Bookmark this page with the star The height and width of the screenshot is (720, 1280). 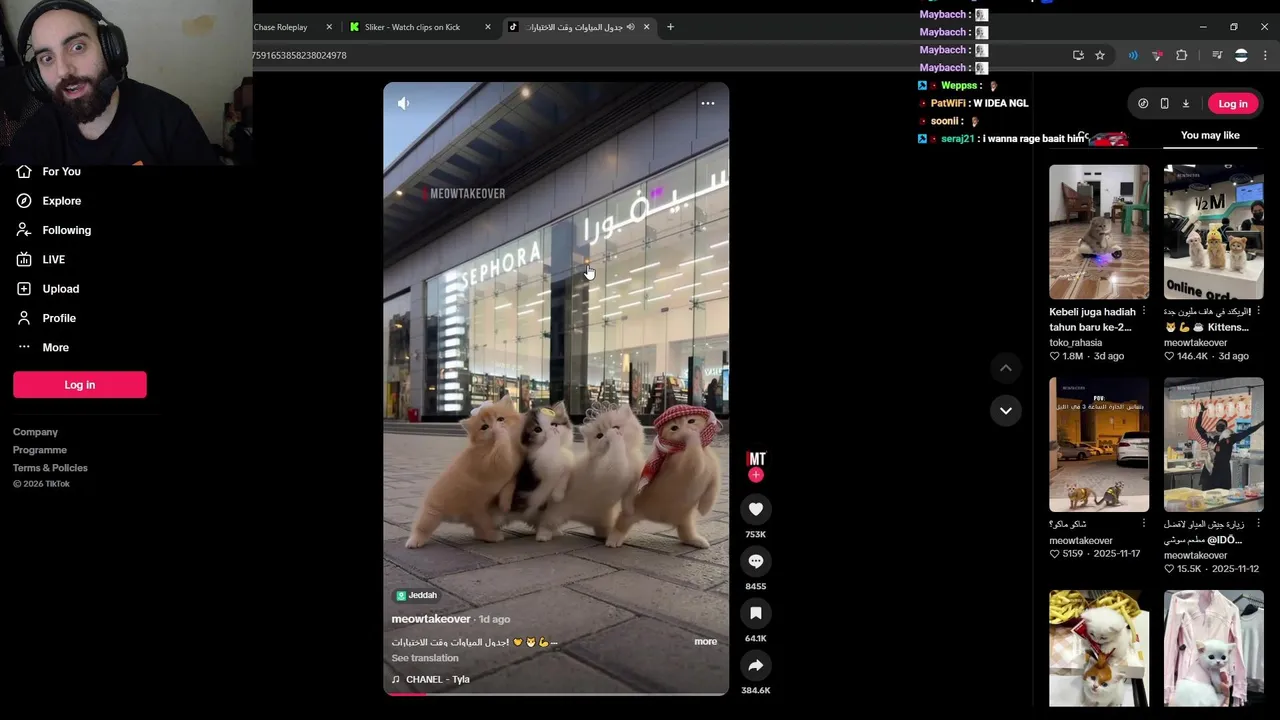[1100, 55]
